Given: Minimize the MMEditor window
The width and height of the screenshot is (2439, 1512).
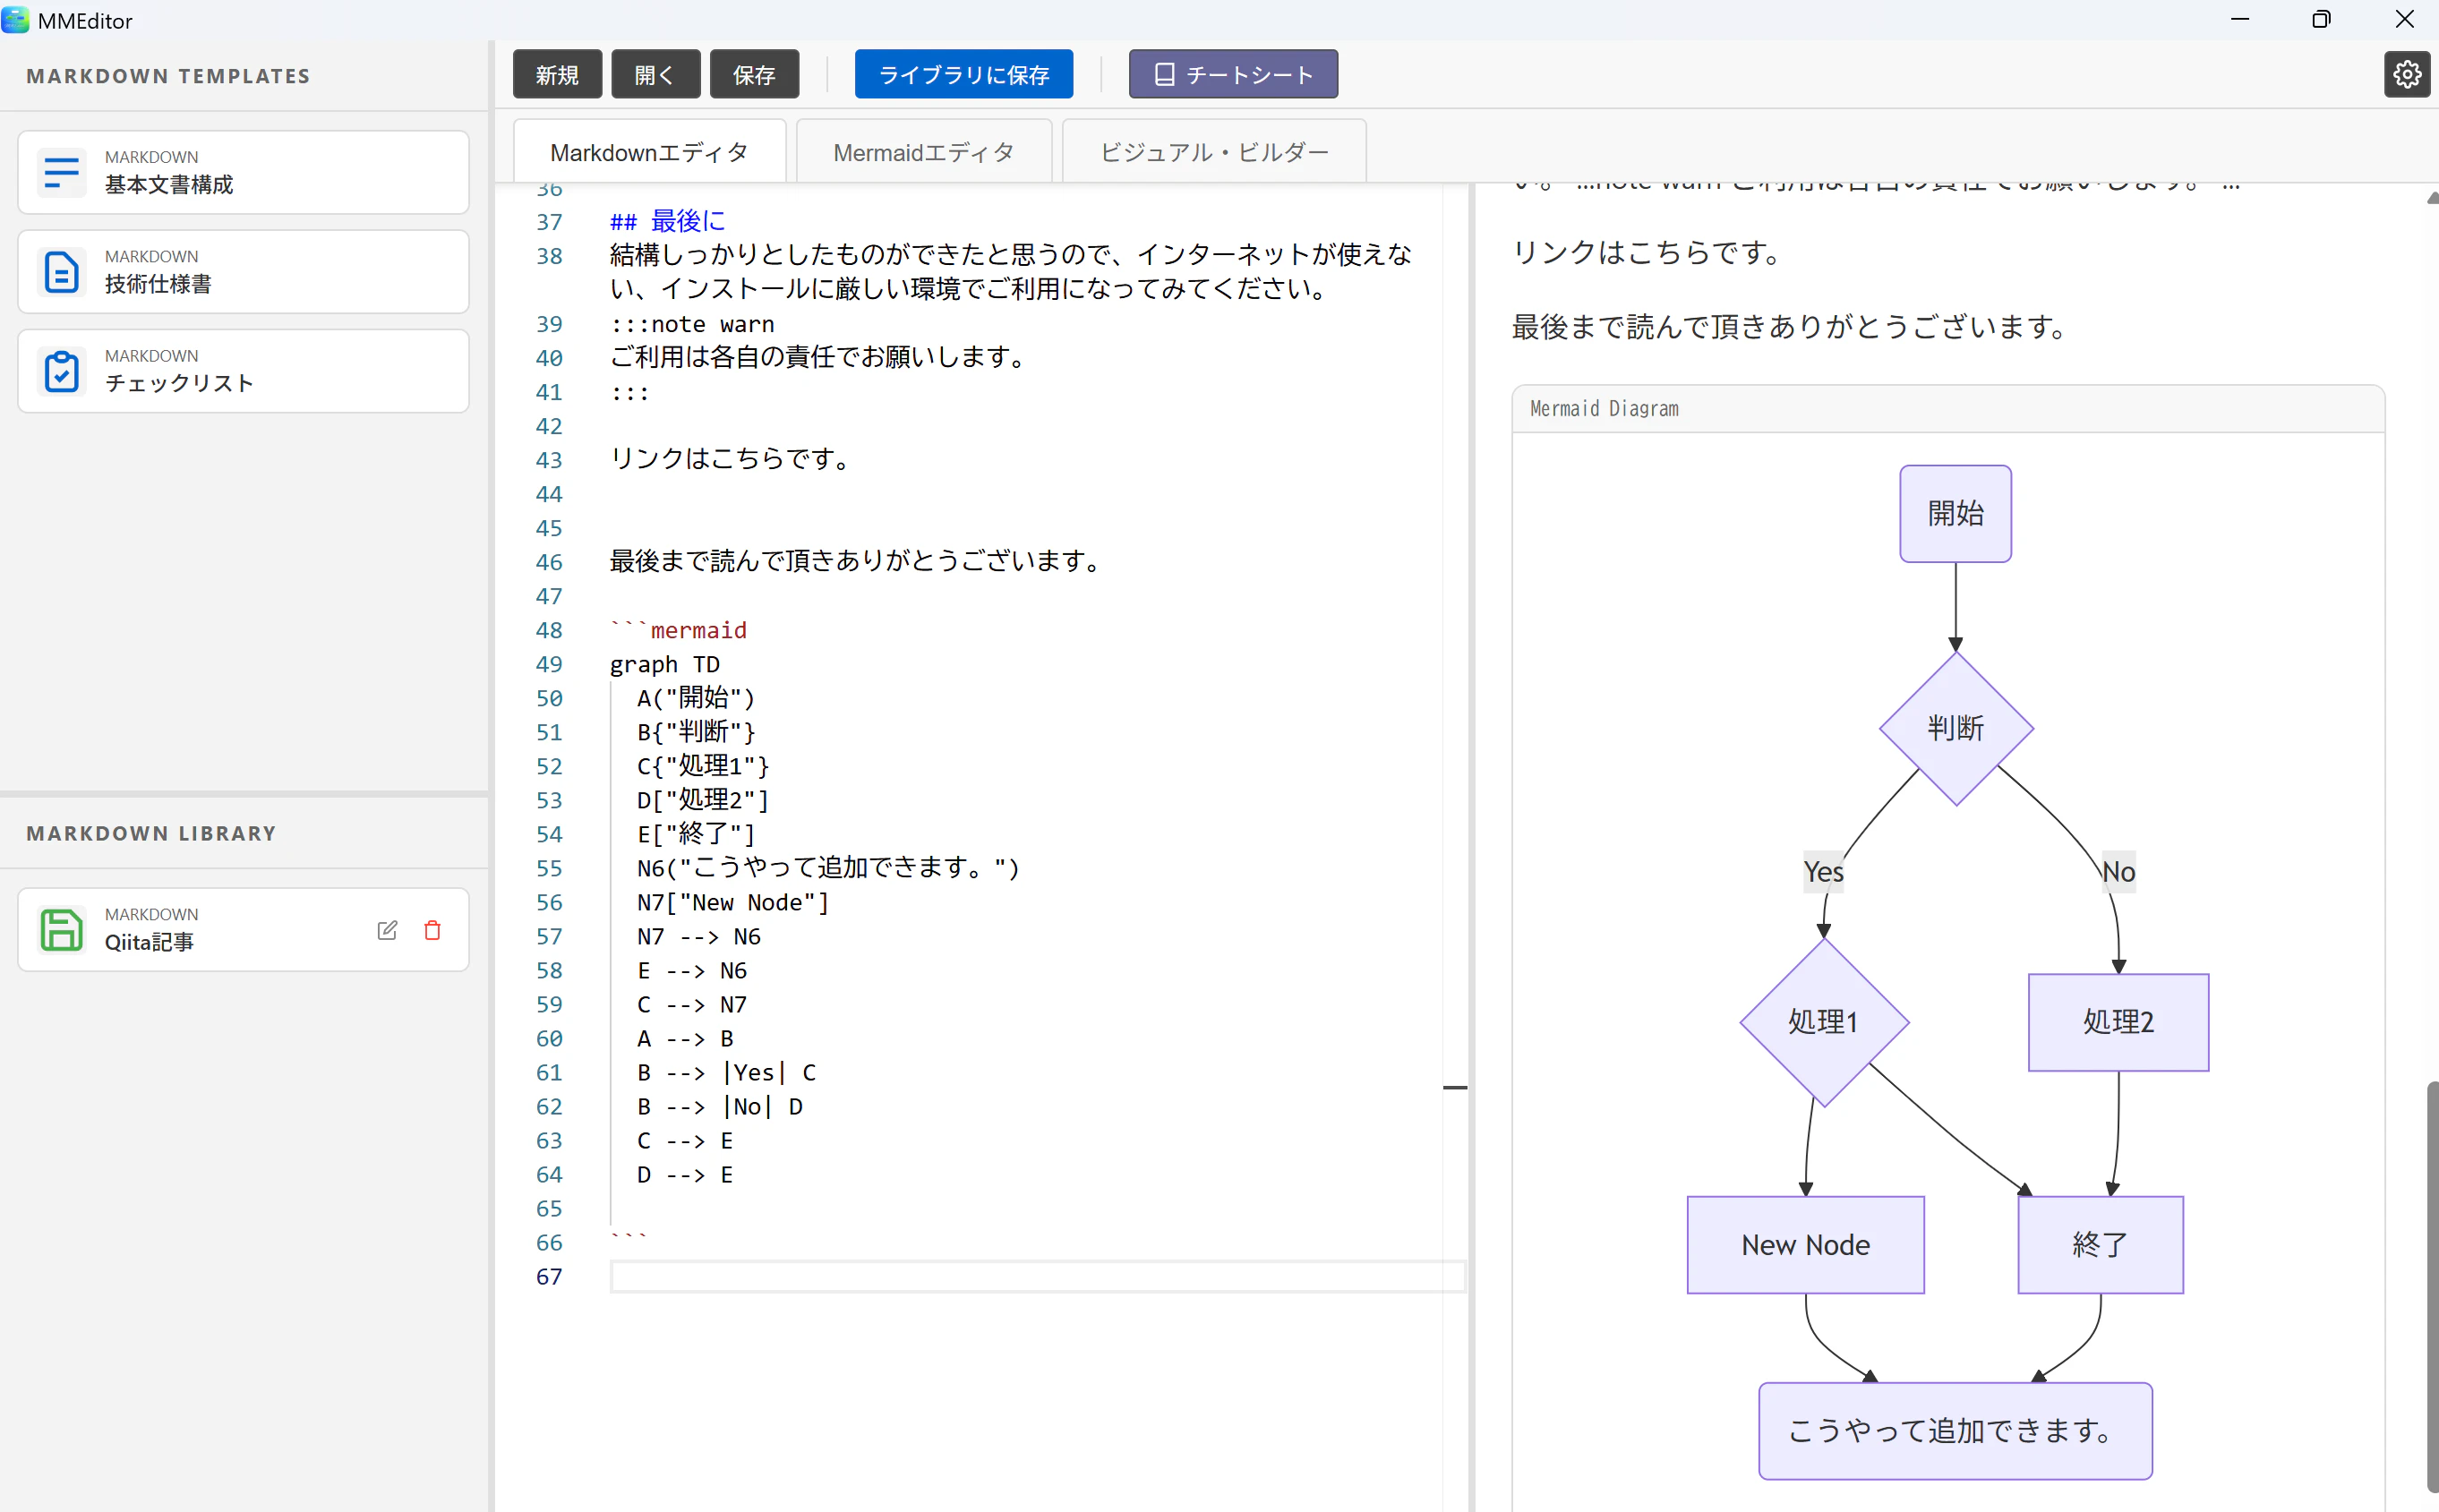Looking at the screenshot, I should click(2240, 19).
